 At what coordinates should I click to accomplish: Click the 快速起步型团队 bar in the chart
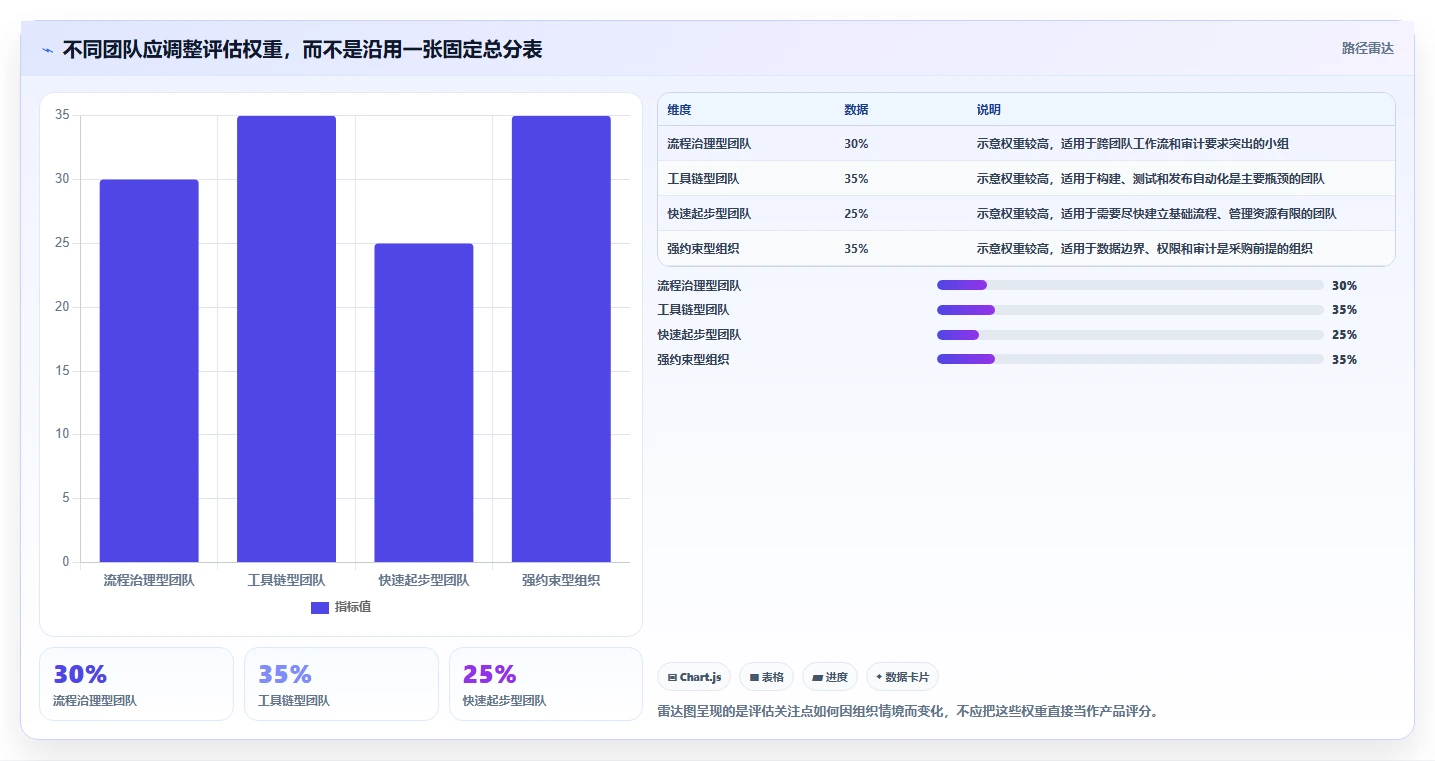424,403
